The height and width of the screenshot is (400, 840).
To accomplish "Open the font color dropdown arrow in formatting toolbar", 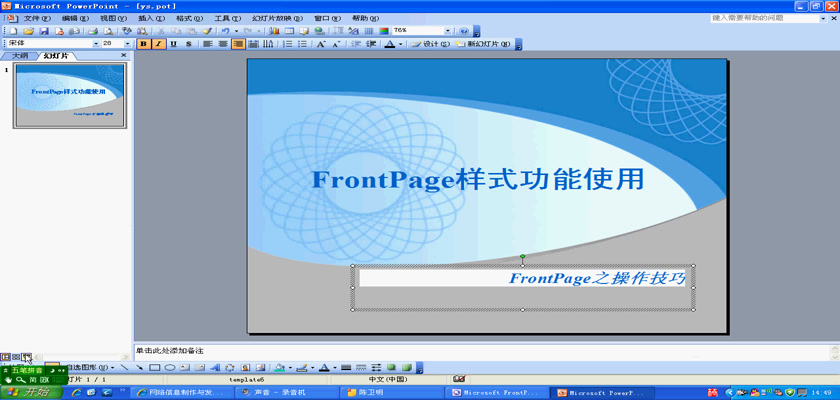I will 400,44.
